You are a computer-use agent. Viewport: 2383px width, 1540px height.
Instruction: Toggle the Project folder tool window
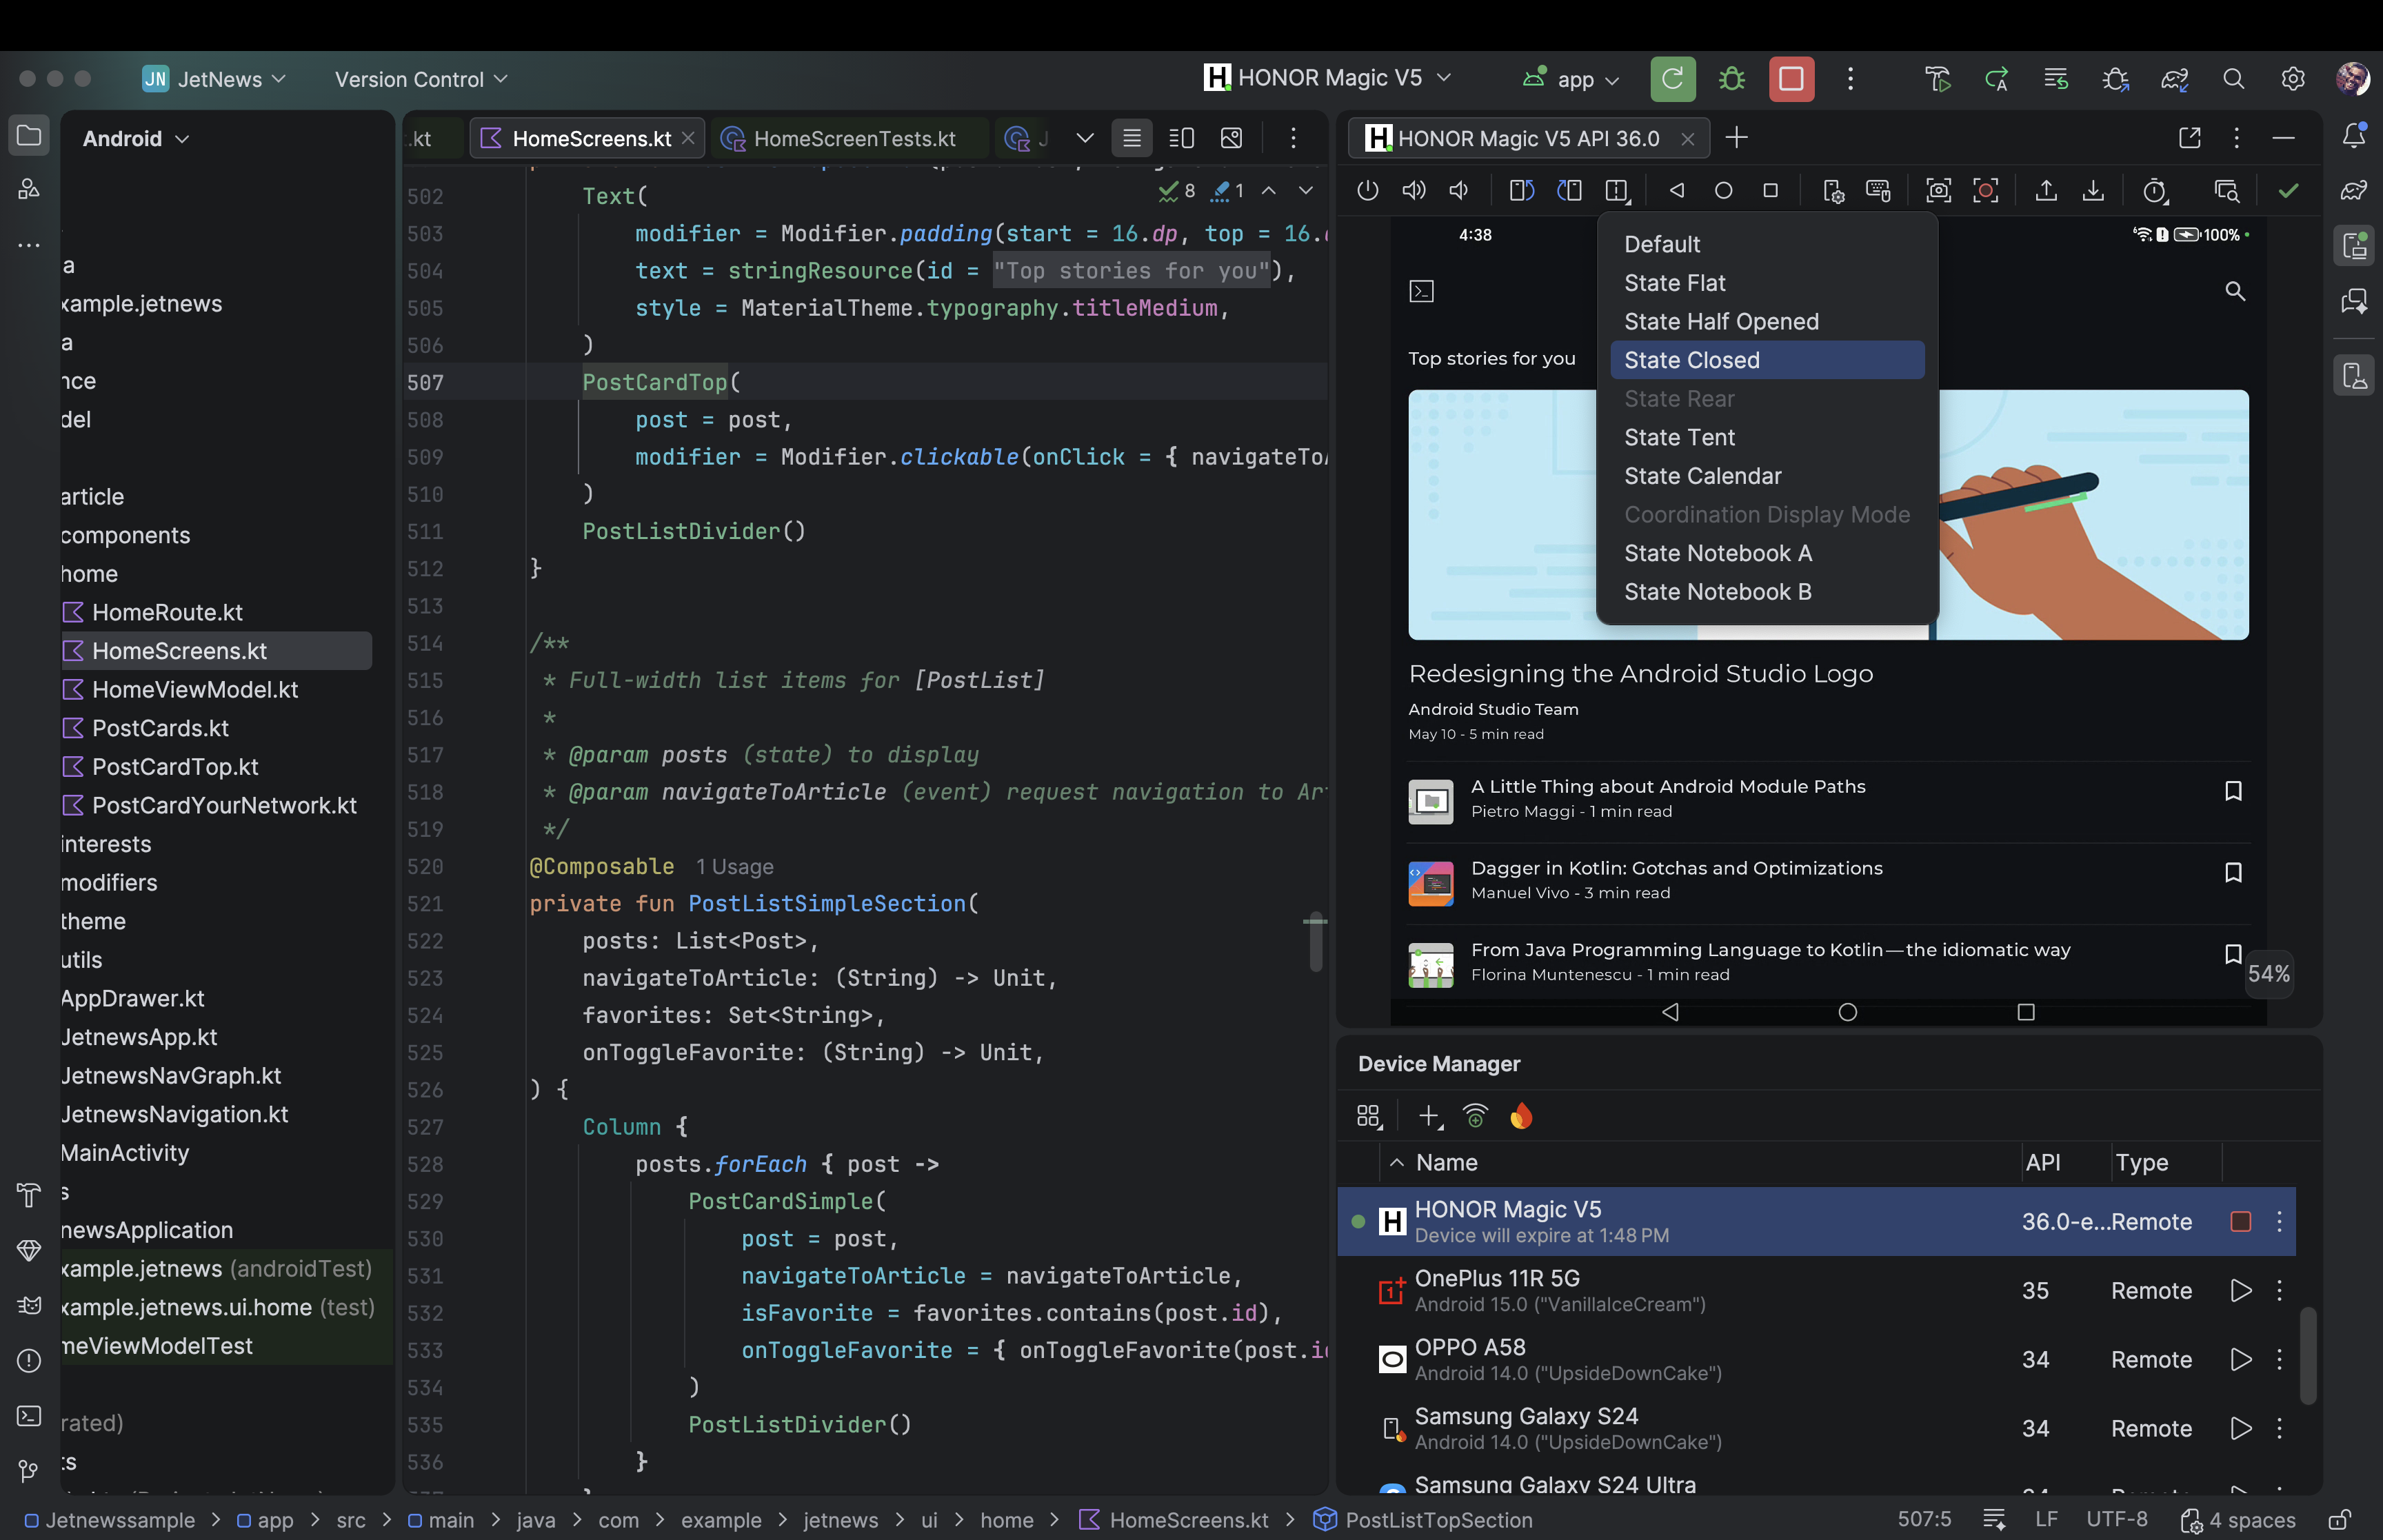click(29, 135)
